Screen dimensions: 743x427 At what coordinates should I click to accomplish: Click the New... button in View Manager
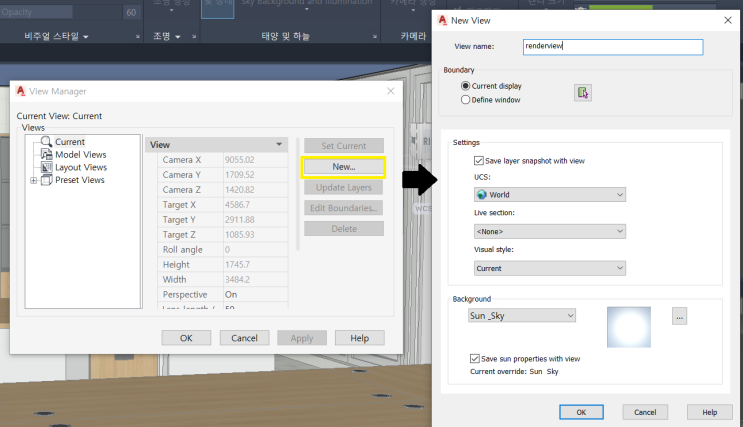pos(344,167)
